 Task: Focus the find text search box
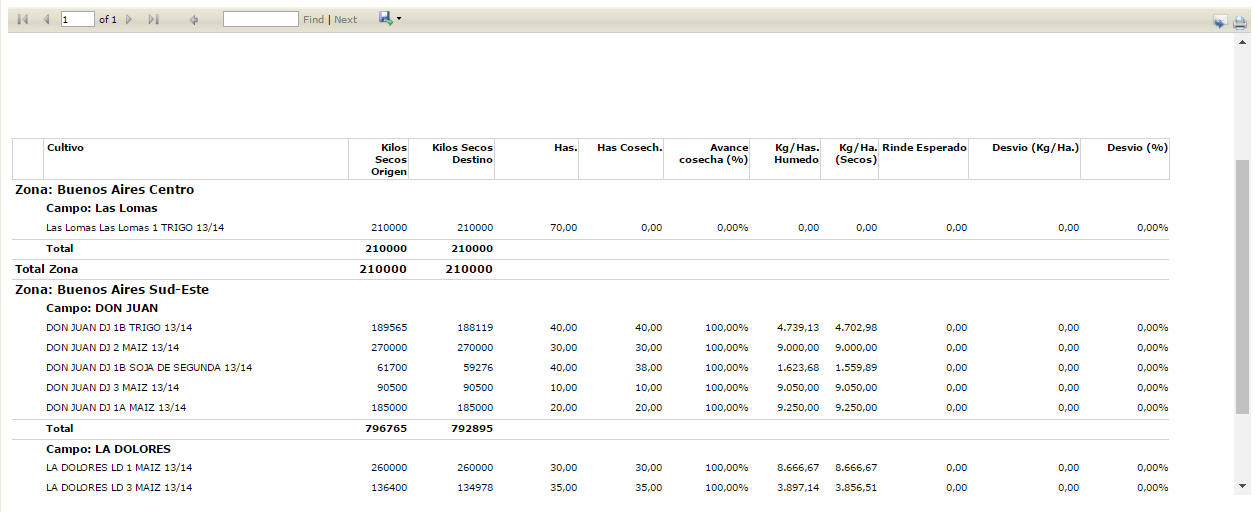260,19
